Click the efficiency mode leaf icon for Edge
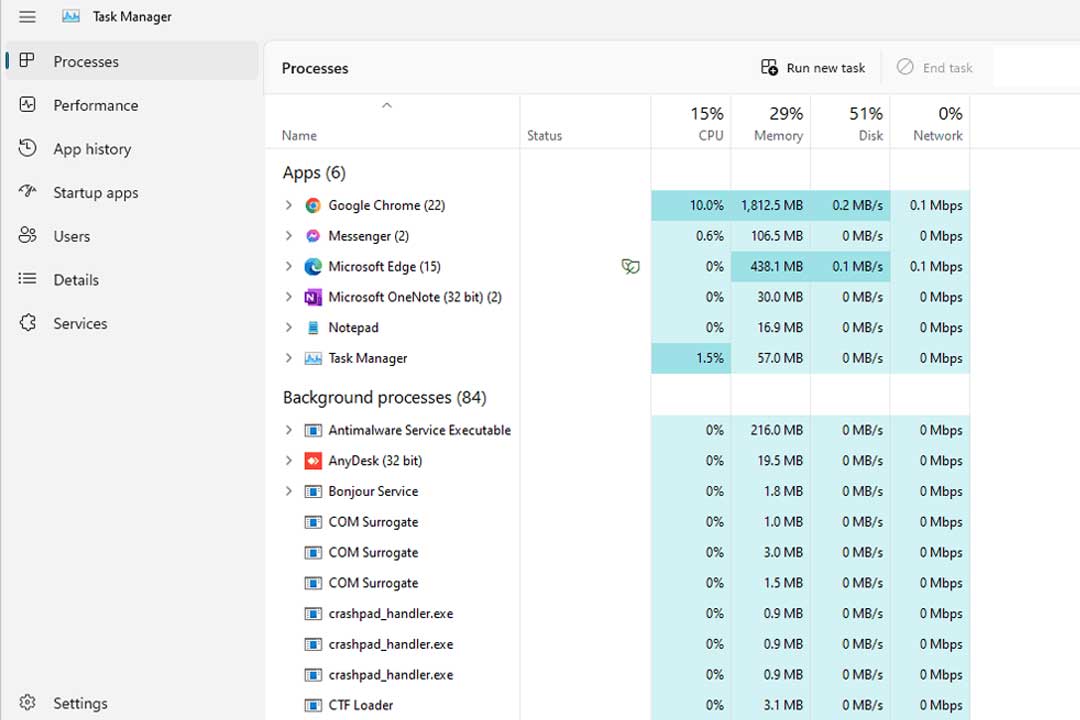This screenshot has height=720, width=1080. click(x=630, y=266)
